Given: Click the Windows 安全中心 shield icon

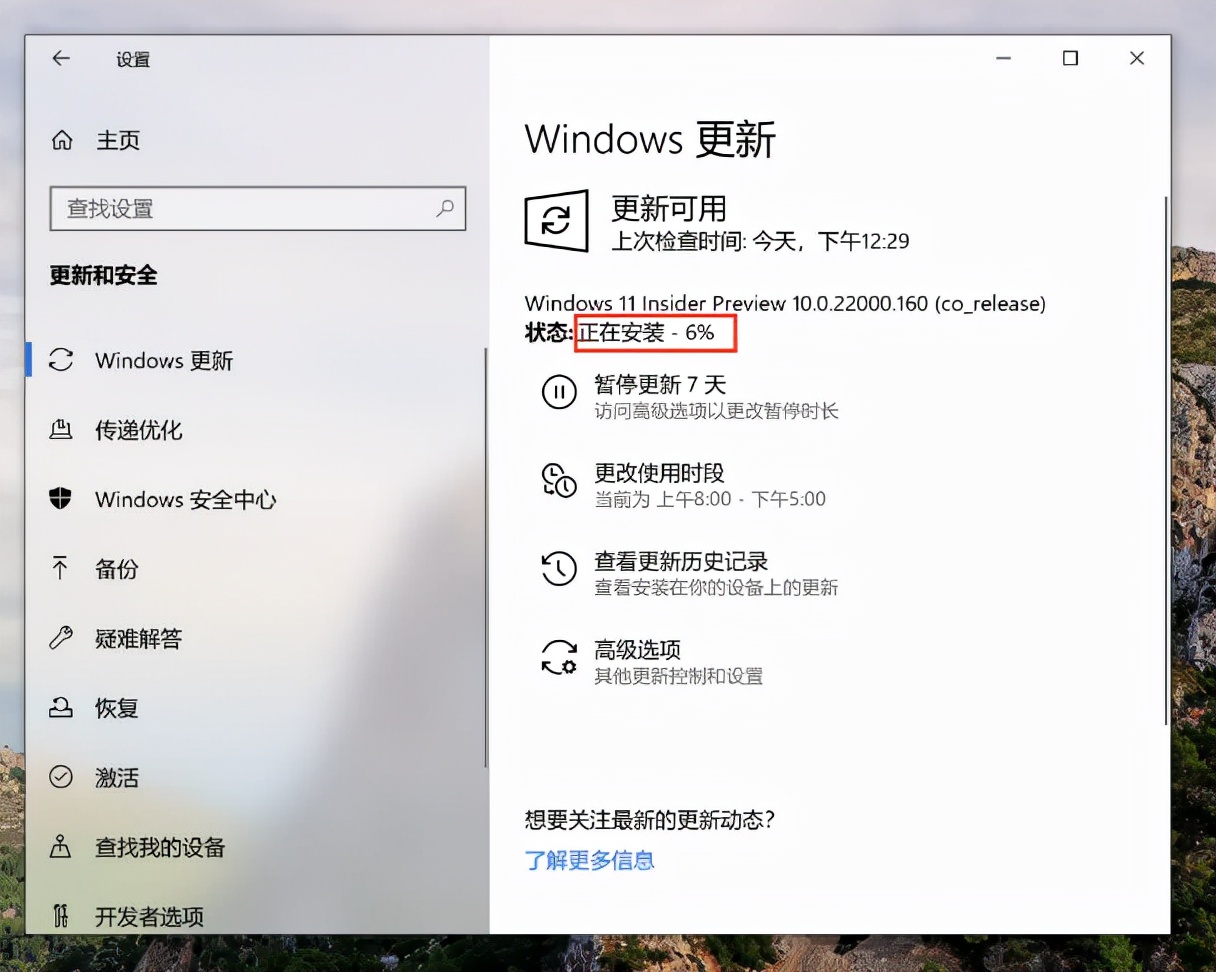Looking at the screenshot, I should click(x=62, y=499).
